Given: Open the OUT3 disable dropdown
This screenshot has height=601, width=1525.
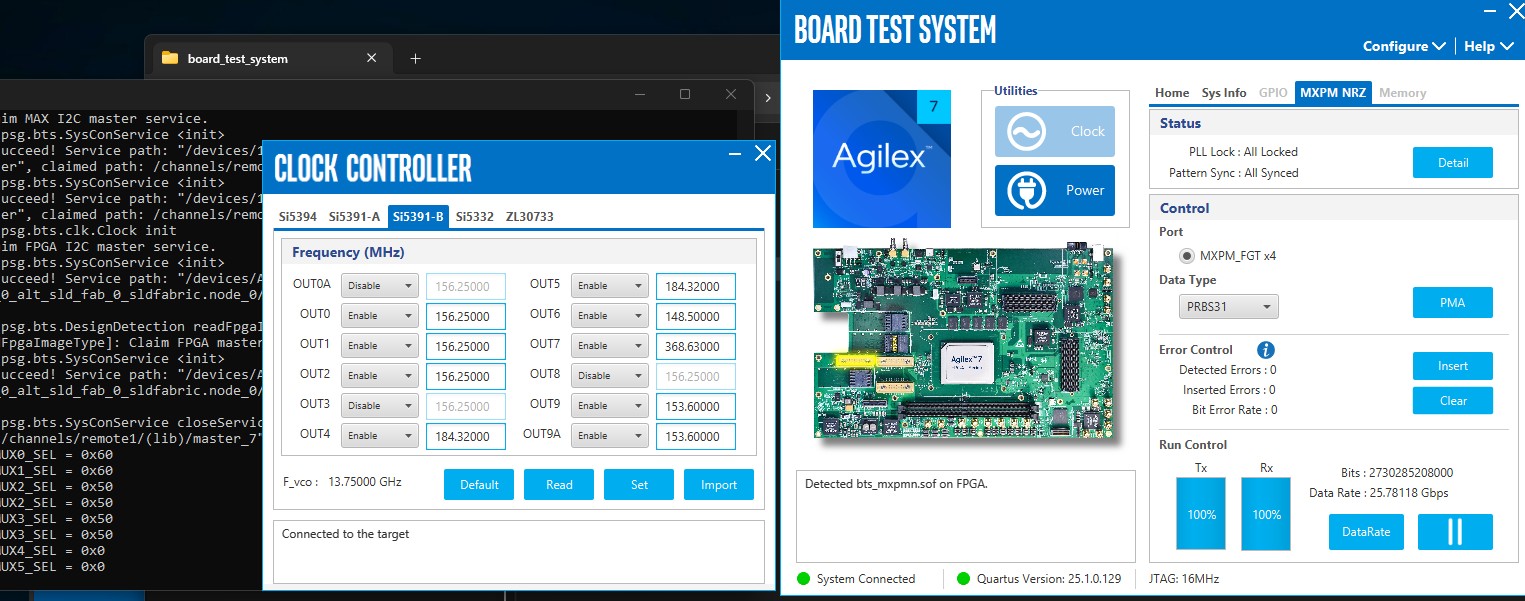Looking at the screenshot, I should click(x=379, y=406).
